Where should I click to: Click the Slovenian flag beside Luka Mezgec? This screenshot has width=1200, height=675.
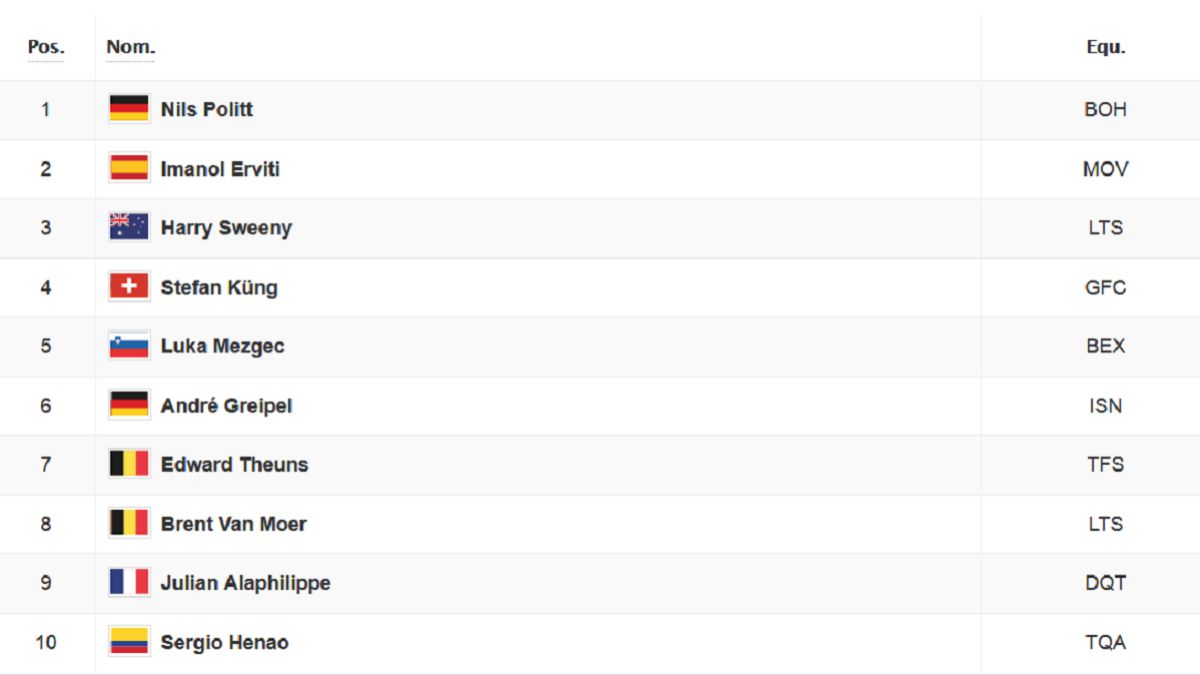click(129, 346)
